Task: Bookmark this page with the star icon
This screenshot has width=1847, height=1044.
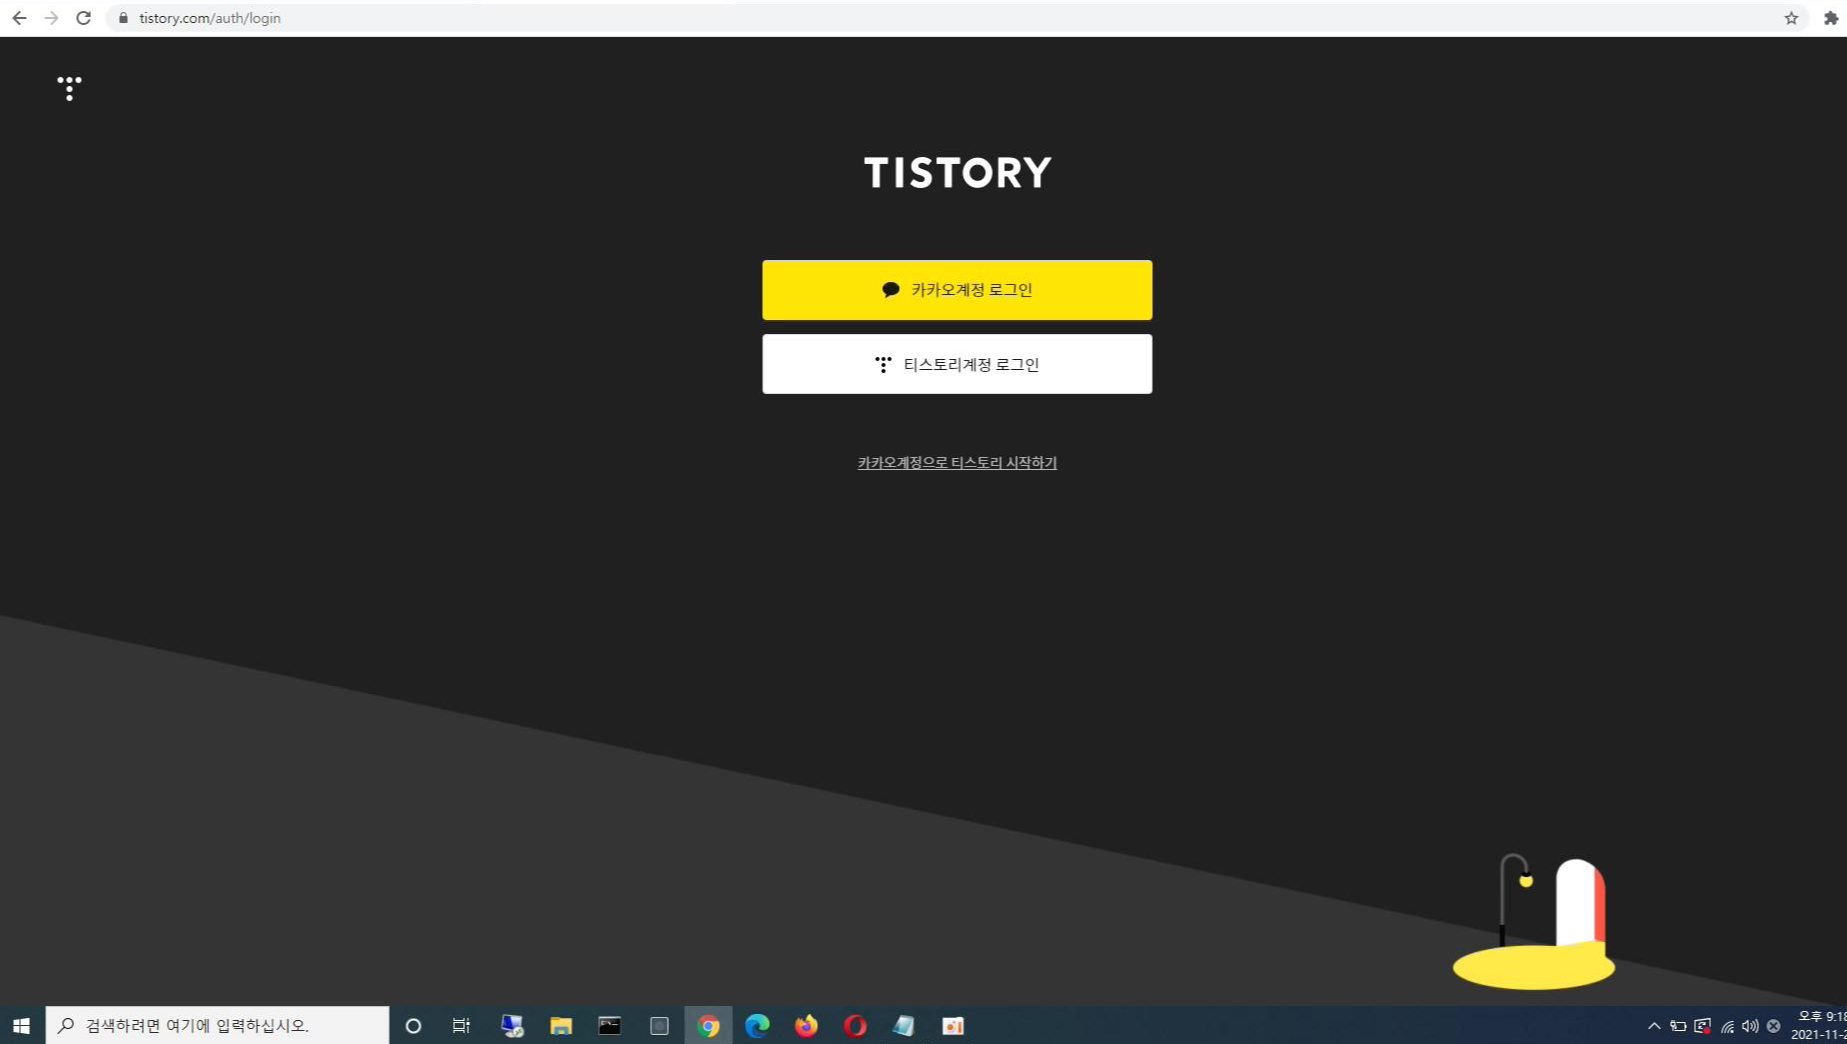Action: pyautogui.click(x=1791, y=18)
